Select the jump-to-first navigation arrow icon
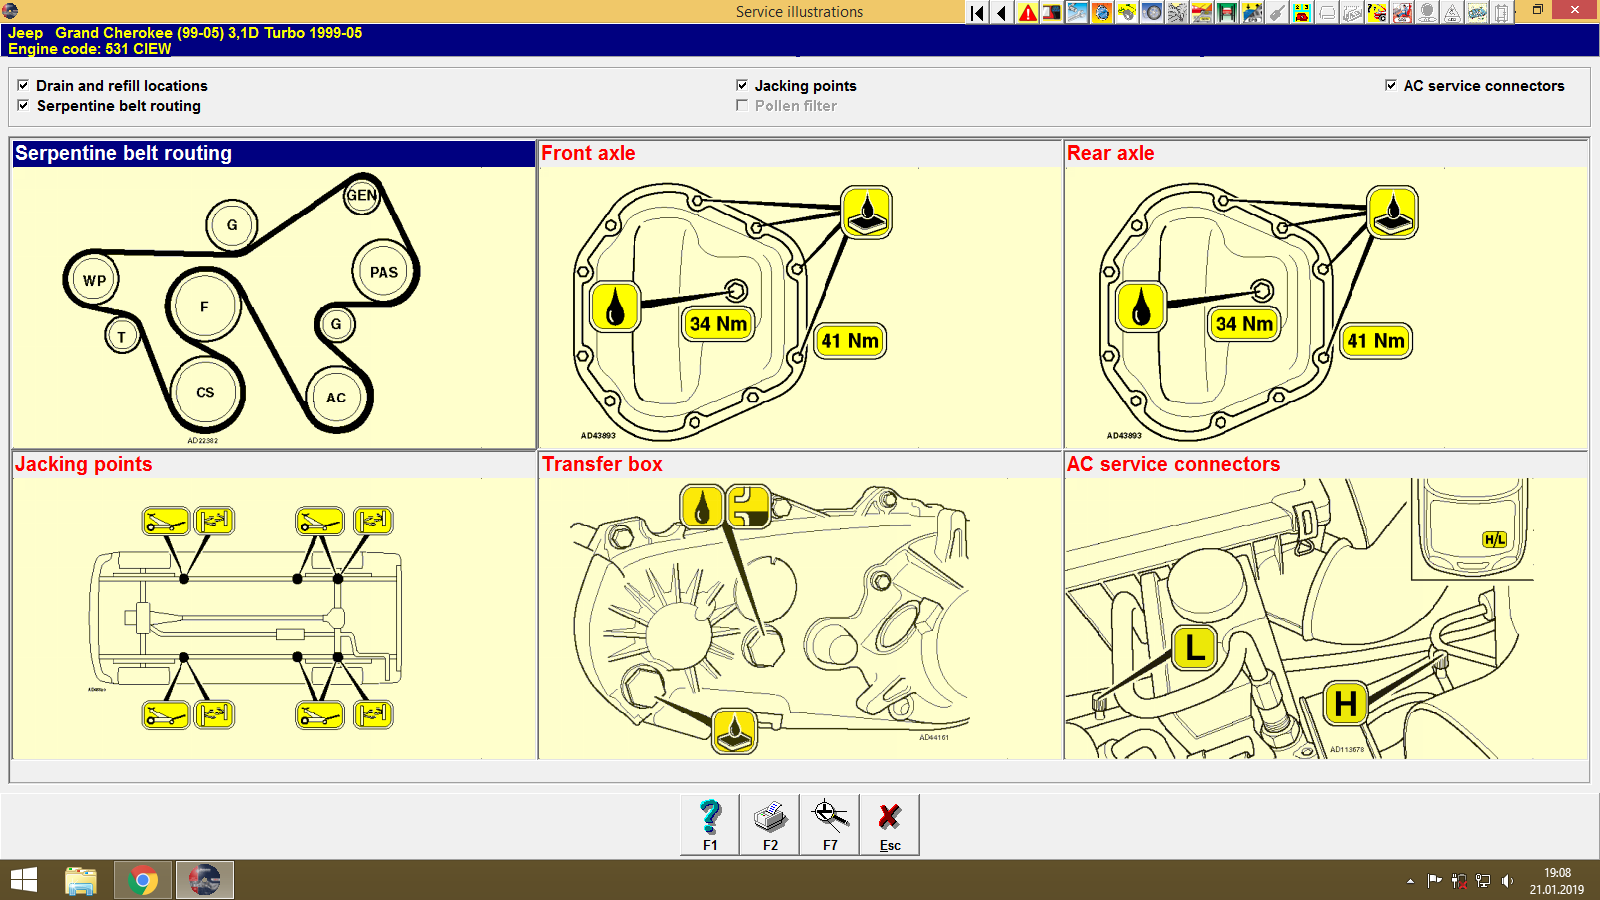1600x900 pixels. 976,13
